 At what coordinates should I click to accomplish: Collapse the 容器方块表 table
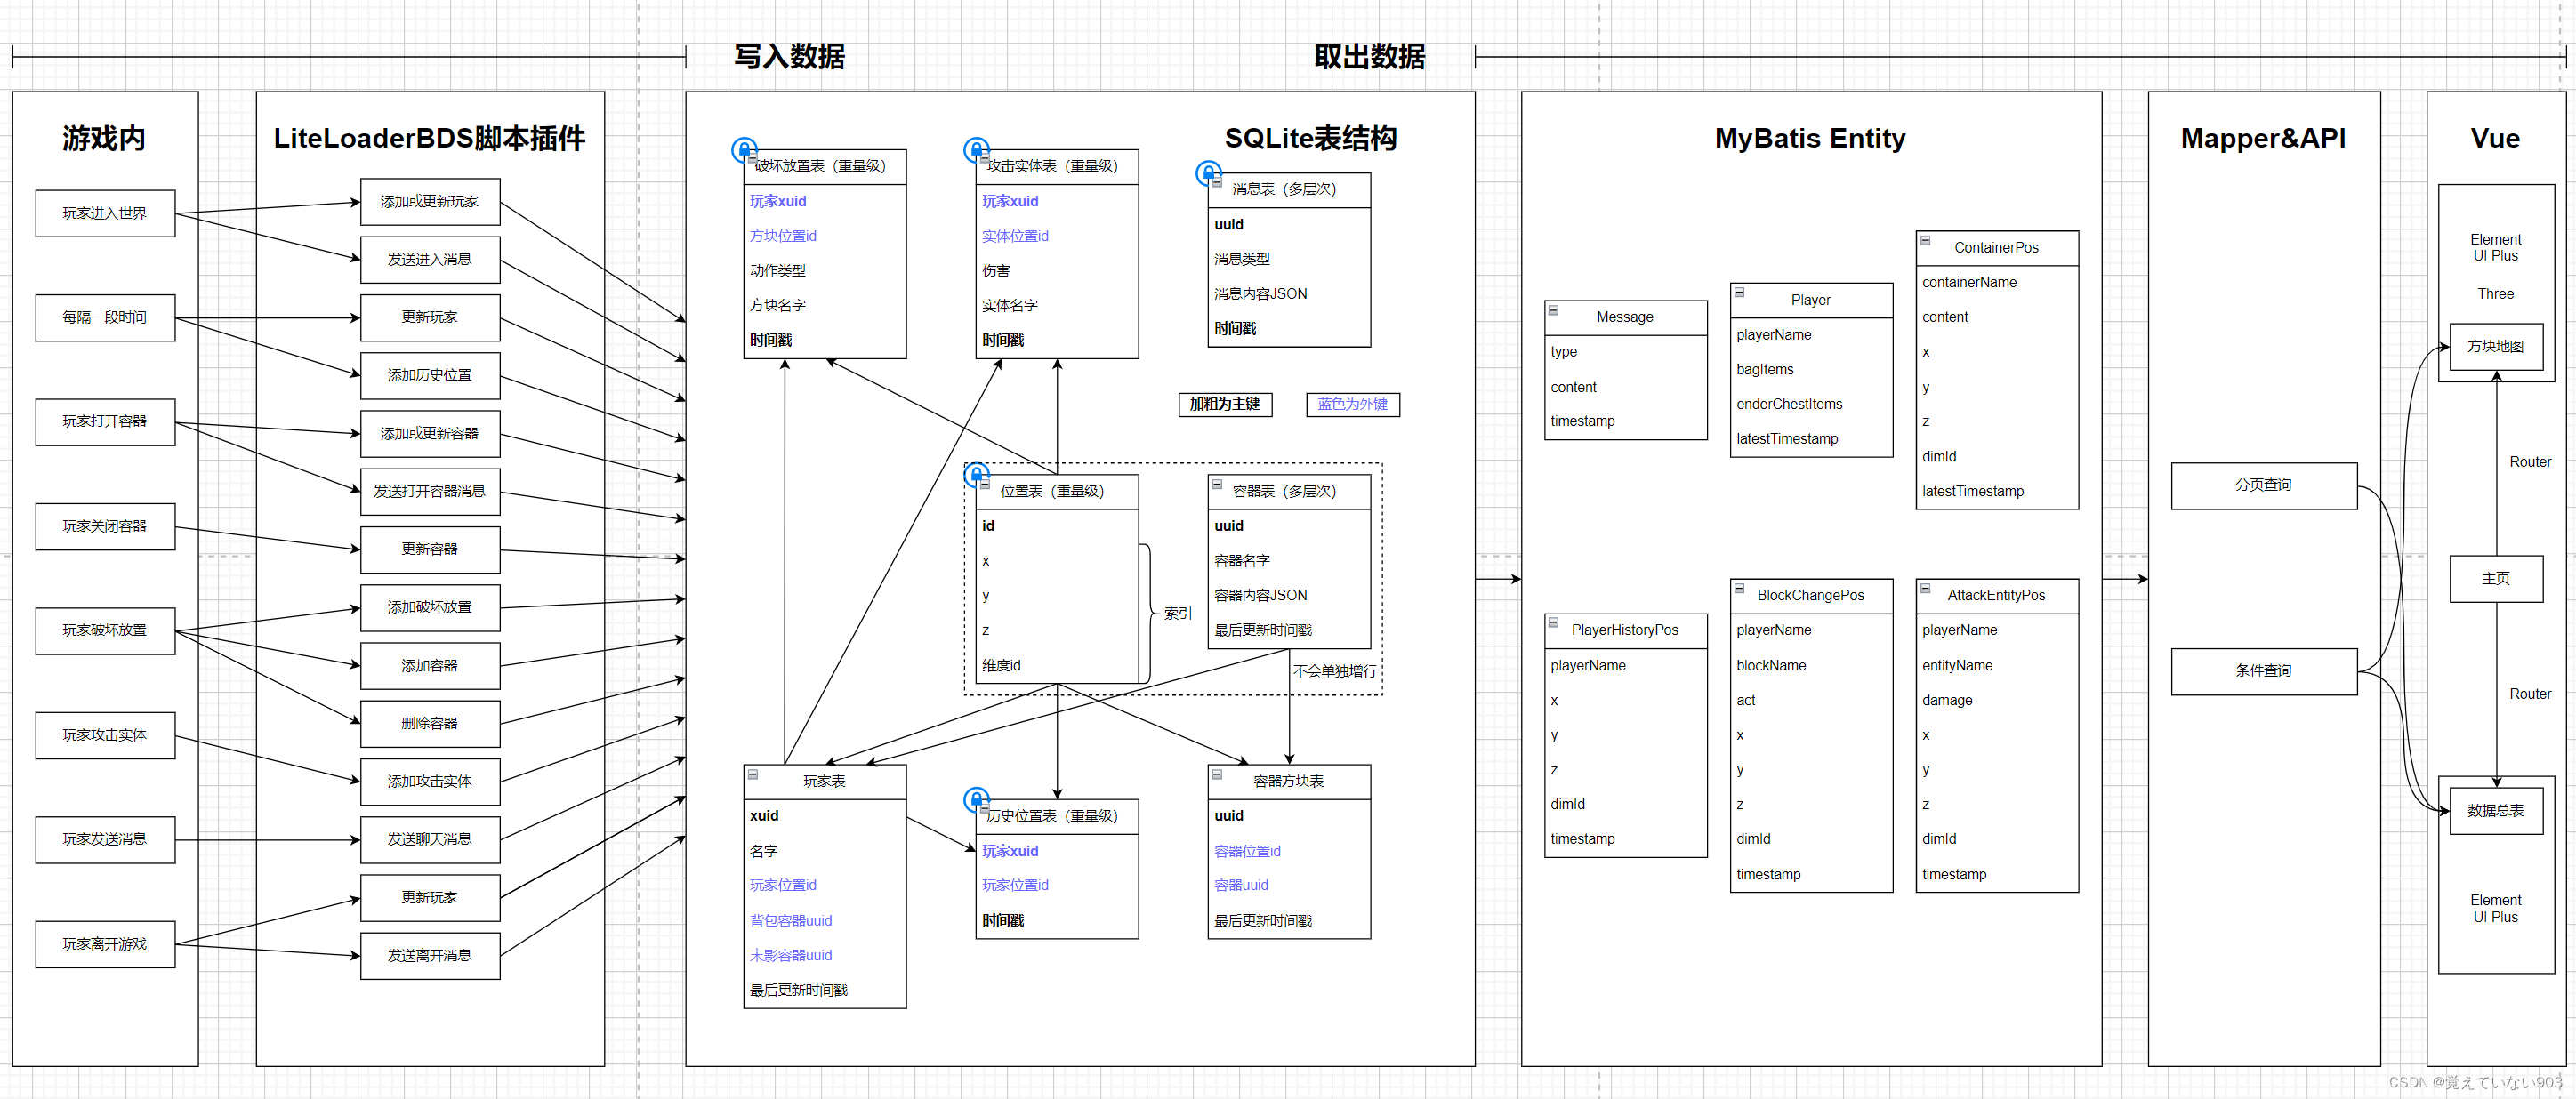point(1217,774)
